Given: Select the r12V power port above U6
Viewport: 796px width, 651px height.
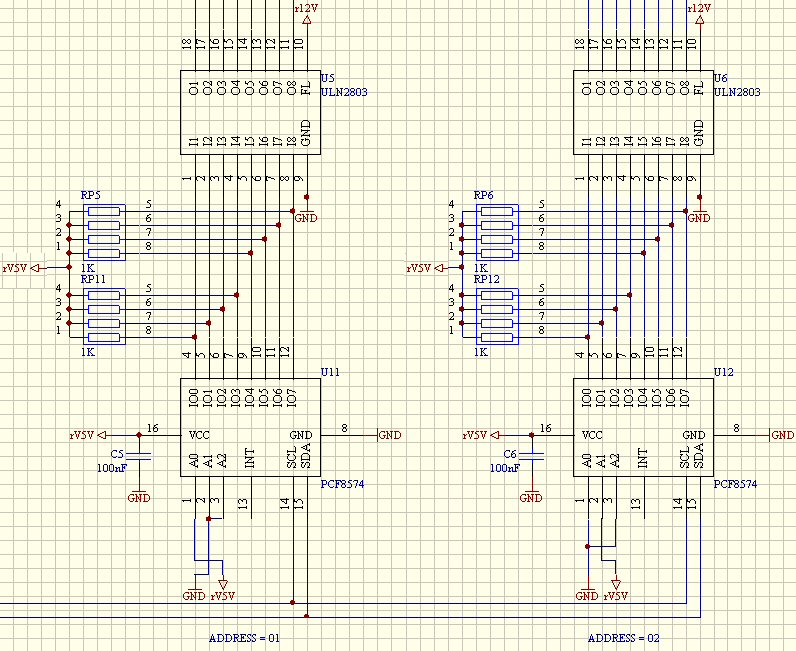Looking at the screenshot, I should (x=699, y=9).
